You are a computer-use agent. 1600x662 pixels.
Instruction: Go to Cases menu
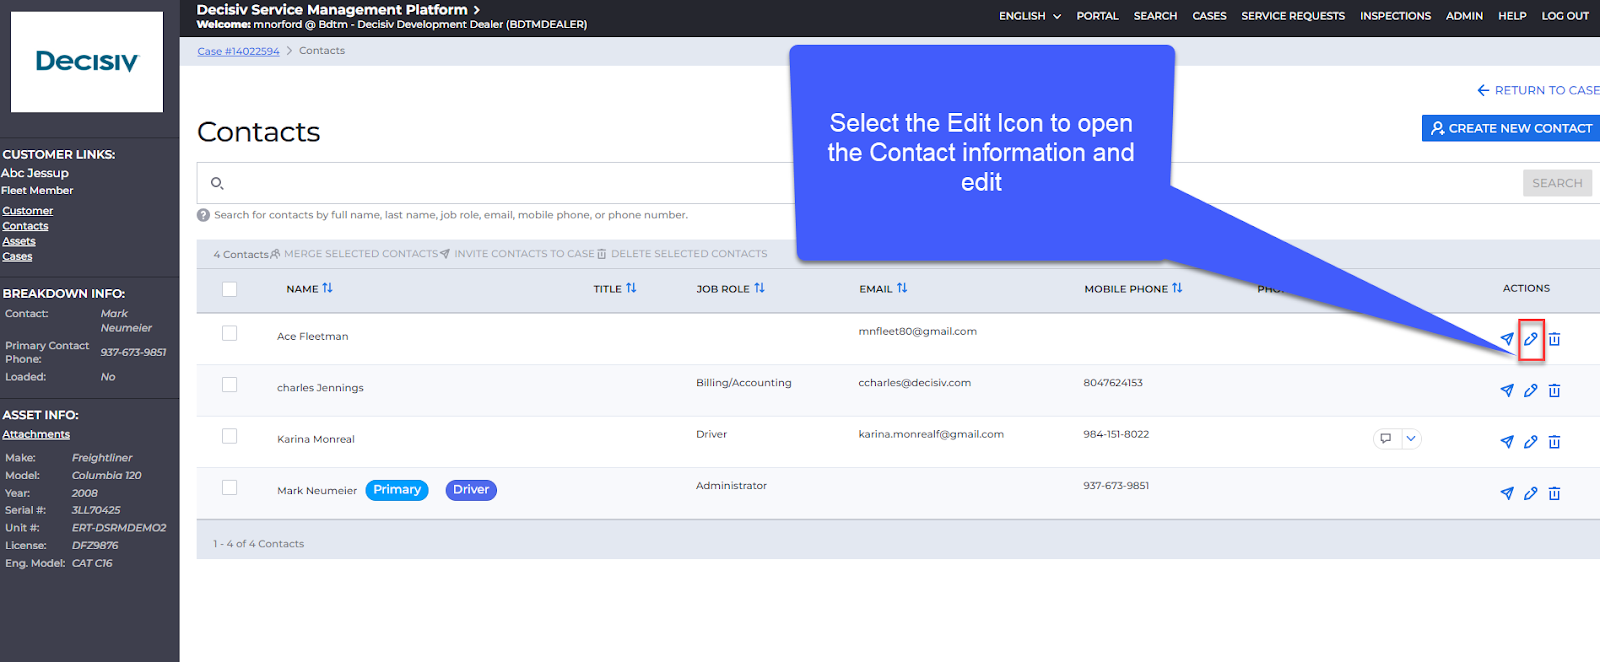pos(1209,16)
